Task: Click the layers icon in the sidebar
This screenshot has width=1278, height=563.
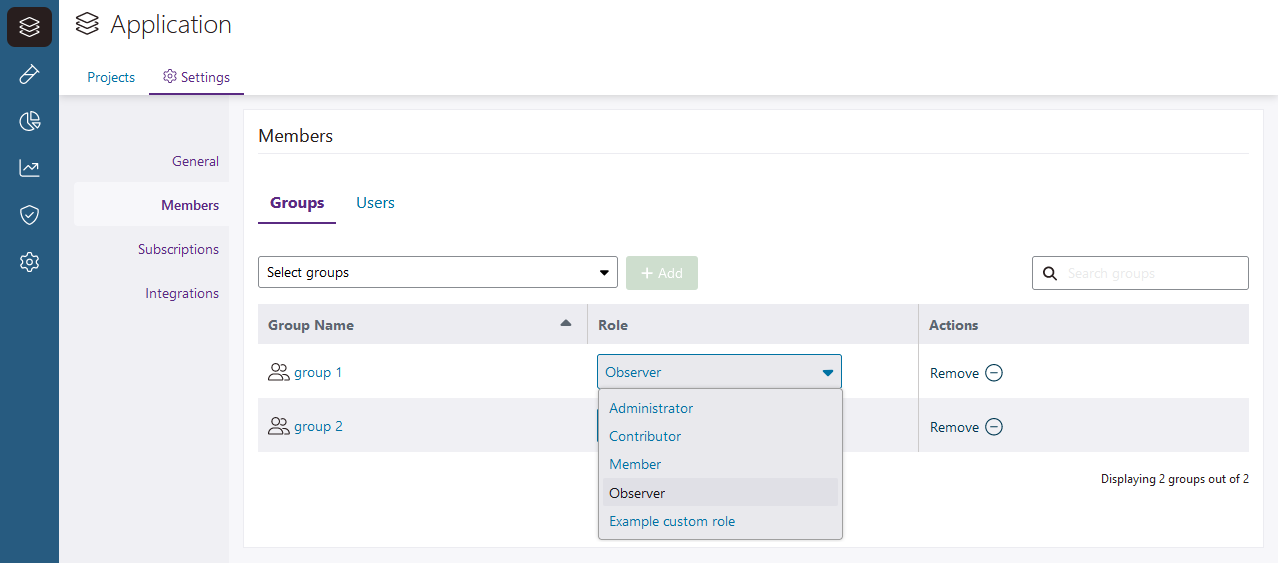Action: pos(29,27)
